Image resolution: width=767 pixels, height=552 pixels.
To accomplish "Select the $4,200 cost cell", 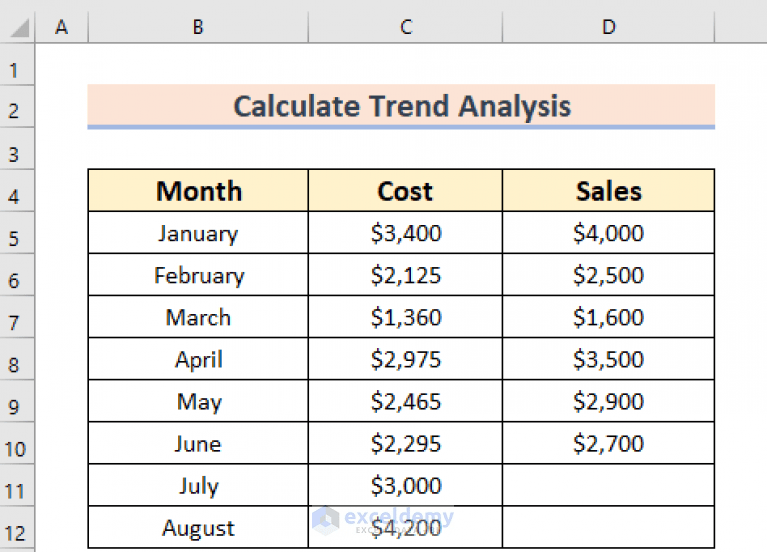I will click(406, 528).
